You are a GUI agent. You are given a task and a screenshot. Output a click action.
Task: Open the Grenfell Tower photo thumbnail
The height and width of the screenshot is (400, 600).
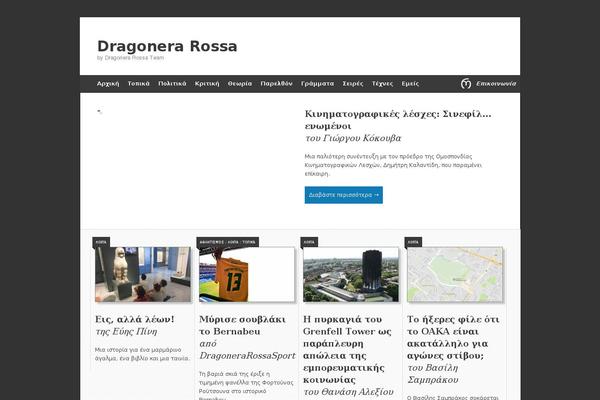351,274
